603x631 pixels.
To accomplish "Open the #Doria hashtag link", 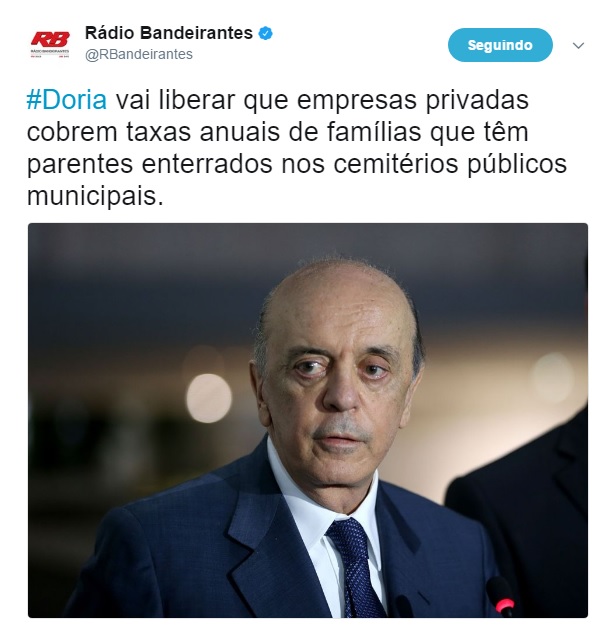I will 67,100.
